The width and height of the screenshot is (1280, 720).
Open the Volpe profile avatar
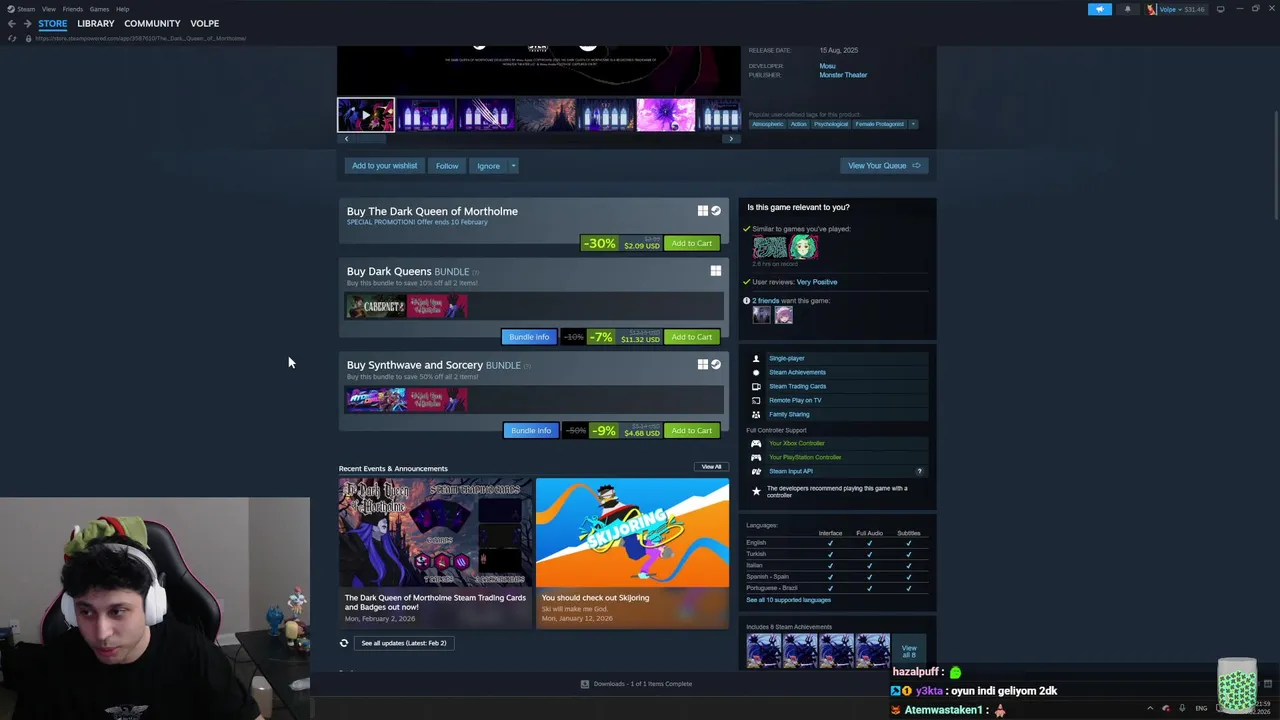coord(1152,9)
